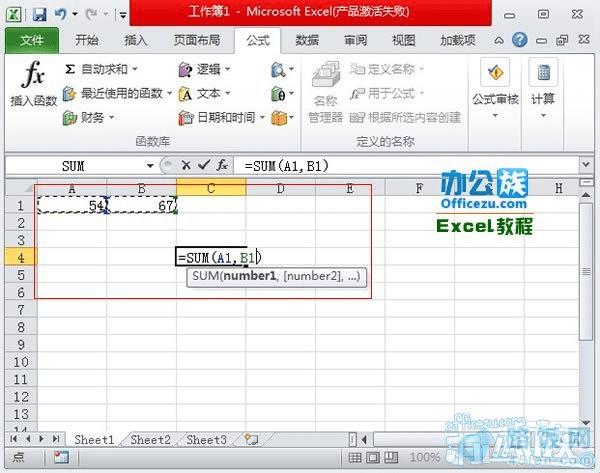This screenshot has height=473, width=600.
Task: Open the Formula Auditing group
Action: [496, 89]
